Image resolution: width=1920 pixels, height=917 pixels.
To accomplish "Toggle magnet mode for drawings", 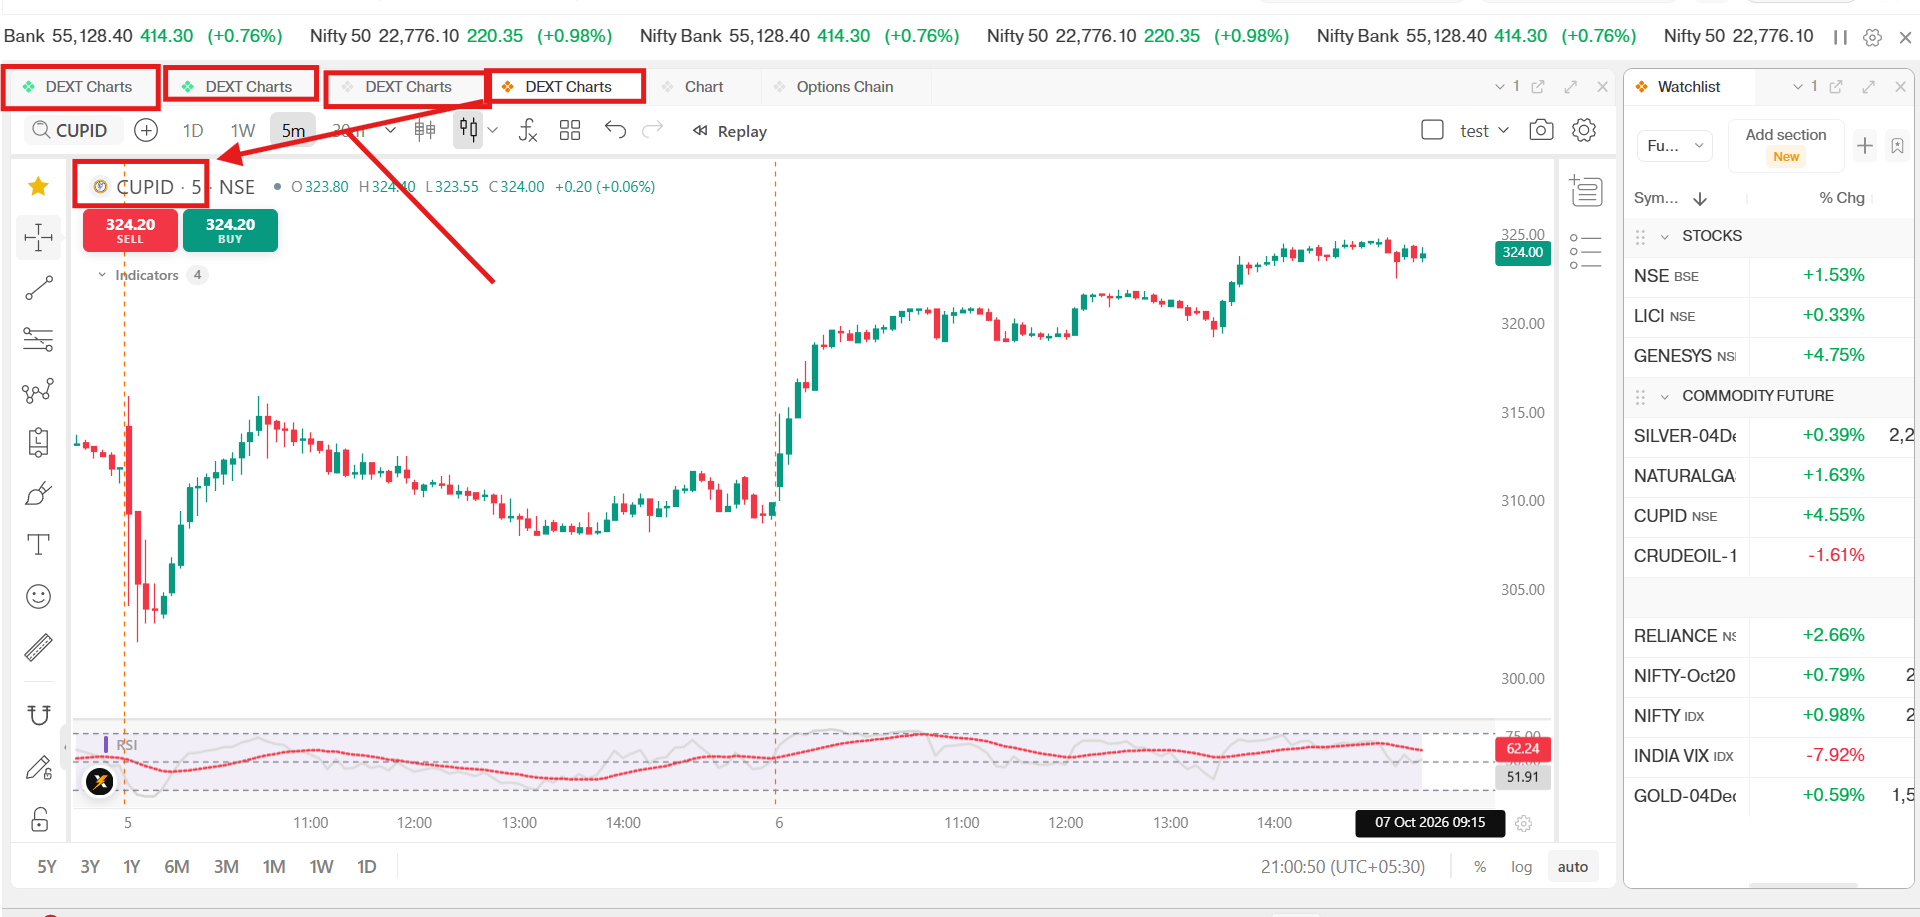I will [x=38, y=715].
